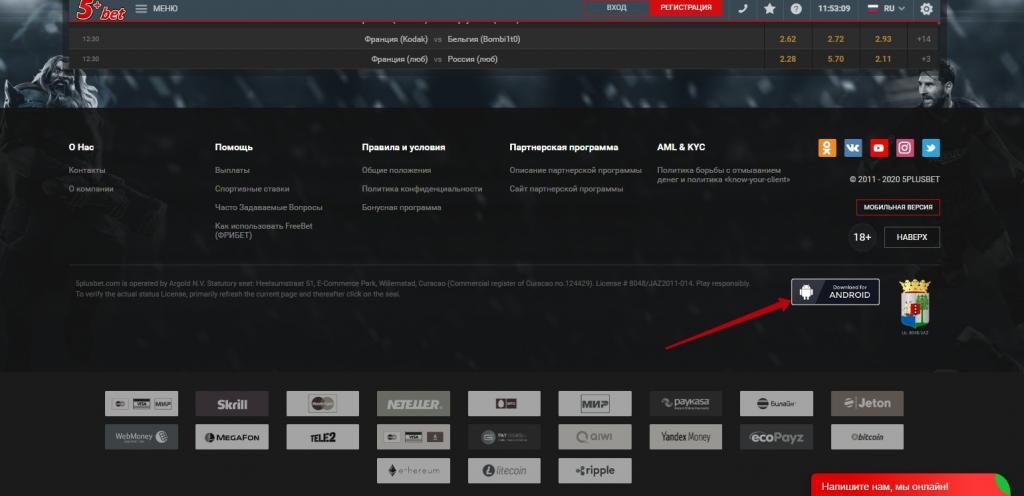The image size is (1024, 496).
Task: Open the Odnoklassniki social page icon
Action: click(x=827, y=148)
